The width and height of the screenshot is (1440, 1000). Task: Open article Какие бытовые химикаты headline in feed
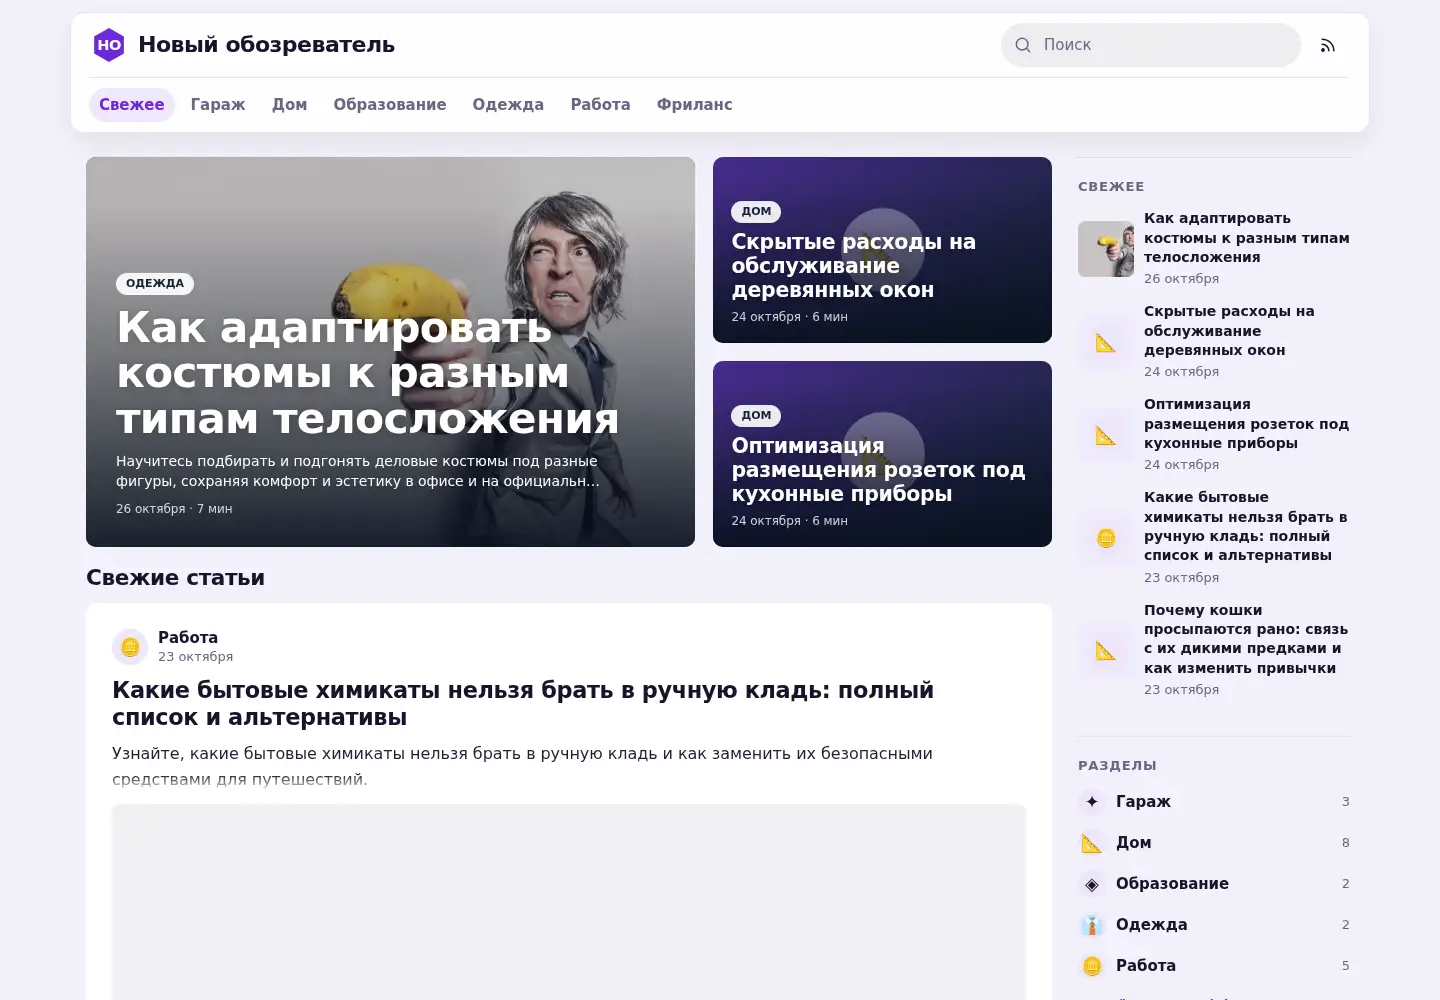coord(523,704)
